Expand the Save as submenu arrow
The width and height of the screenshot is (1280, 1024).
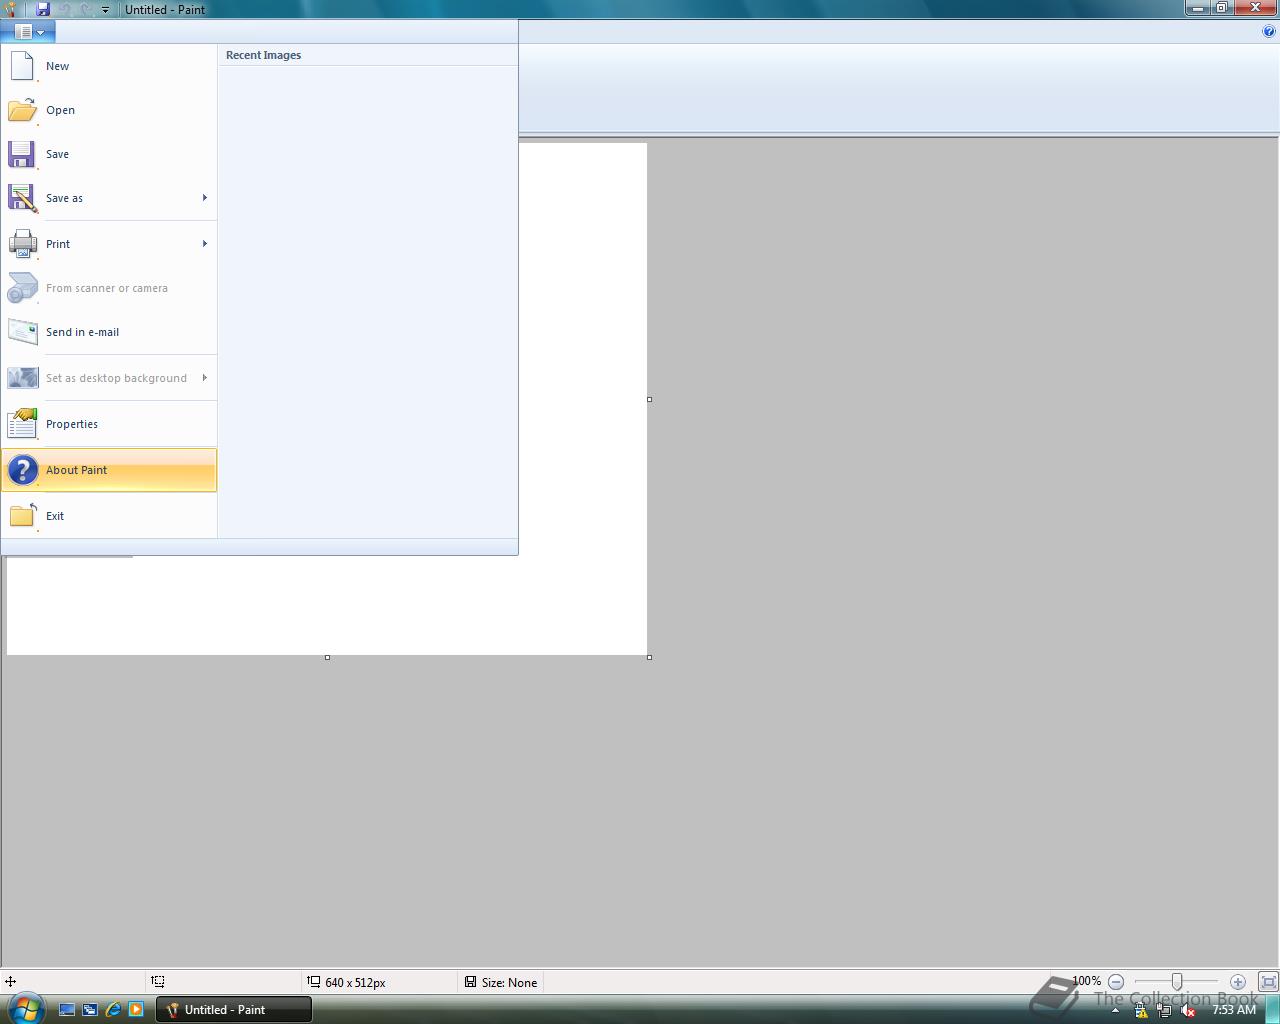[205, 198]
